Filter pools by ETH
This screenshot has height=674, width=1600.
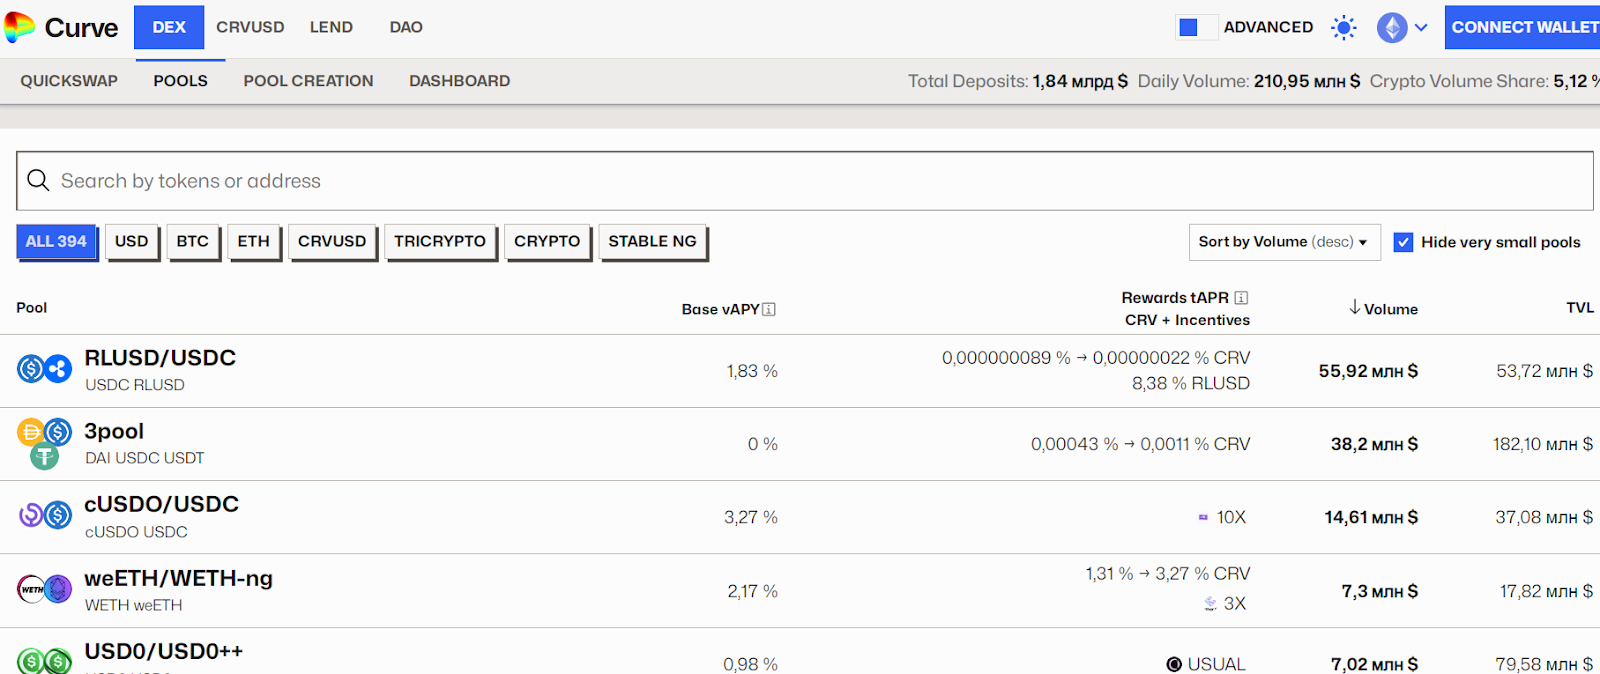tap(254, 242)
